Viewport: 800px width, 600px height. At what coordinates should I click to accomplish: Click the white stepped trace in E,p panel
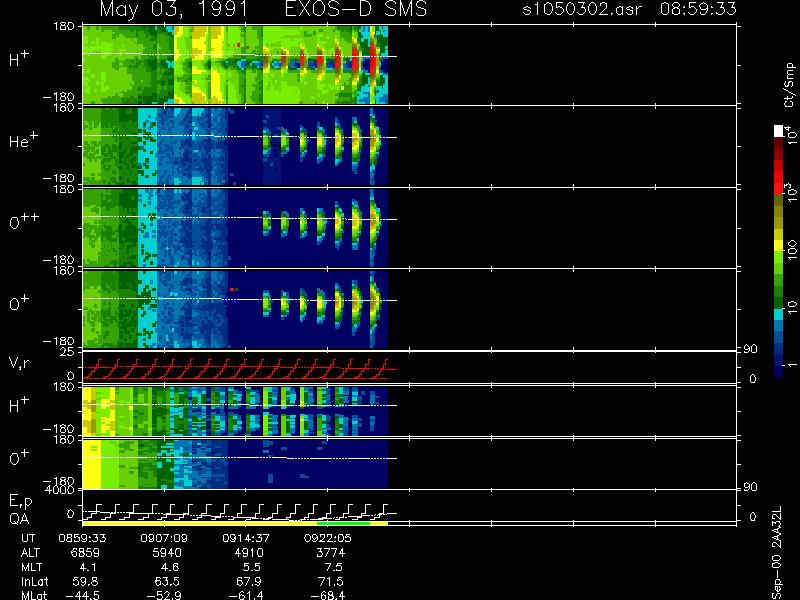tap(240, 511)
